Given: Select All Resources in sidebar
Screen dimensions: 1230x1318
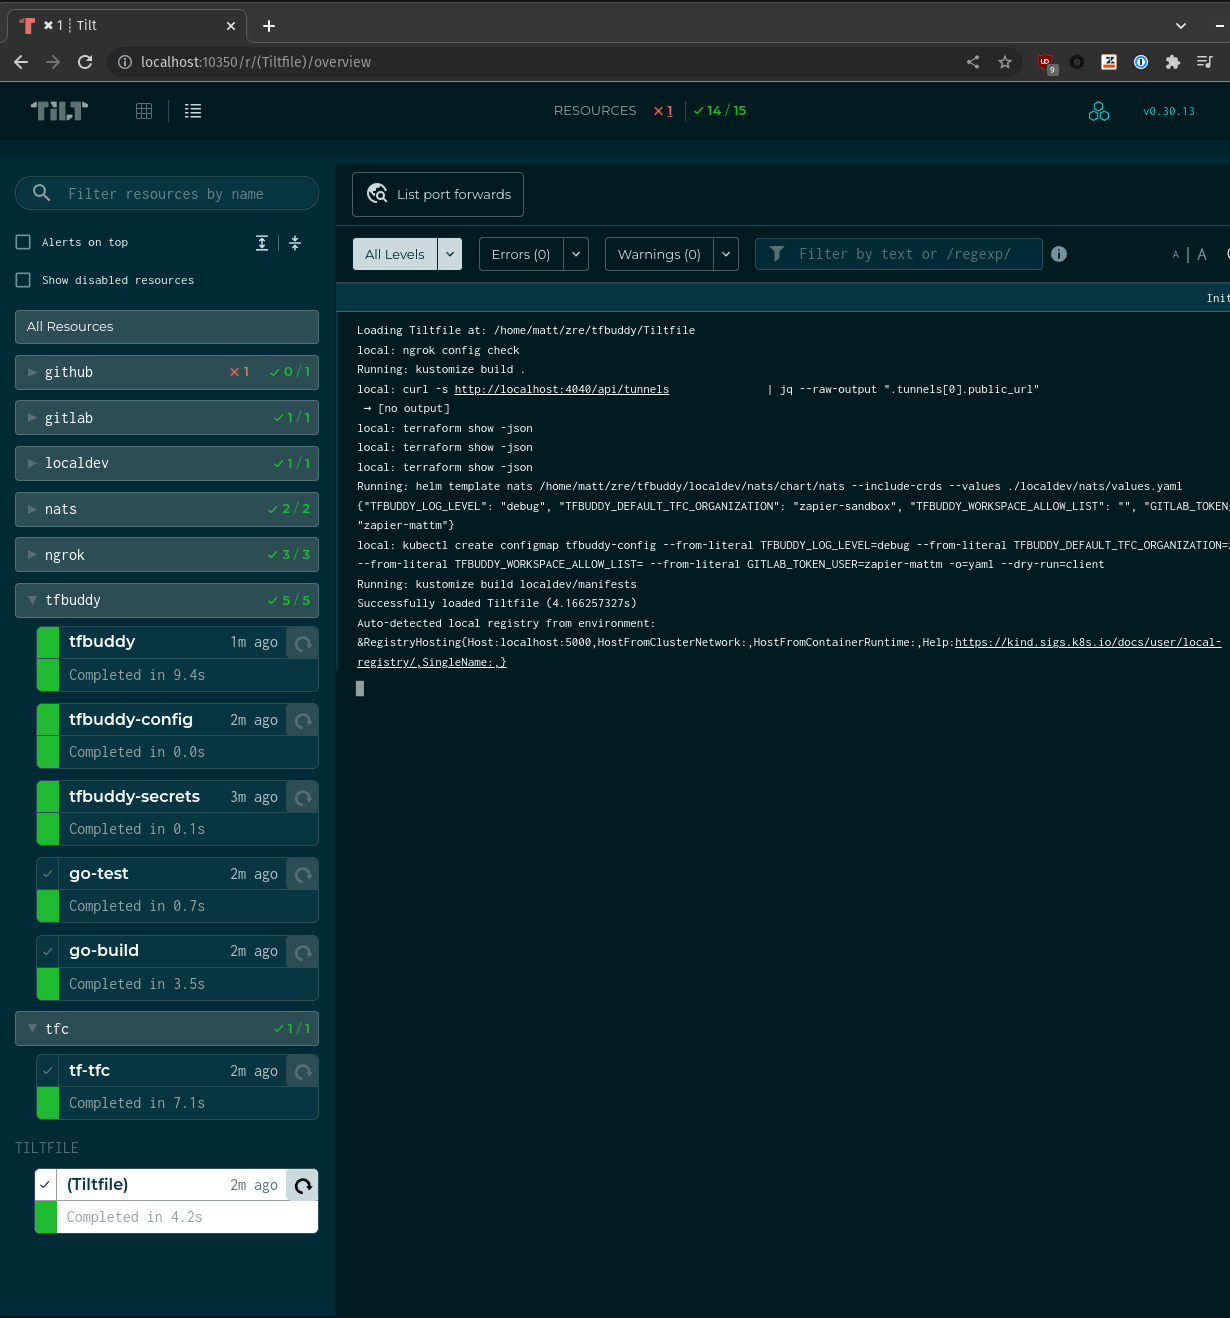Looking at the screenshot, I should [x=167, y=327].
